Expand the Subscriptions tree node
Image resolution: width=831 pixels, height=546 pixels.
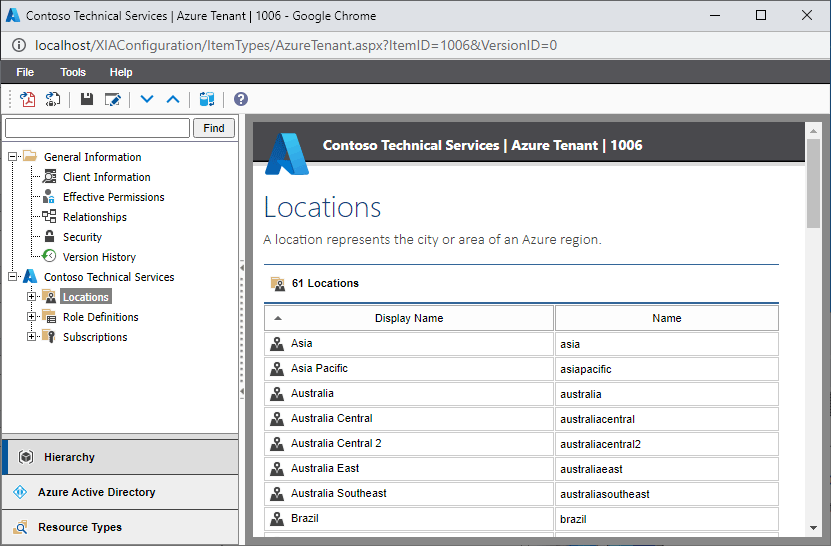point(31,336)
